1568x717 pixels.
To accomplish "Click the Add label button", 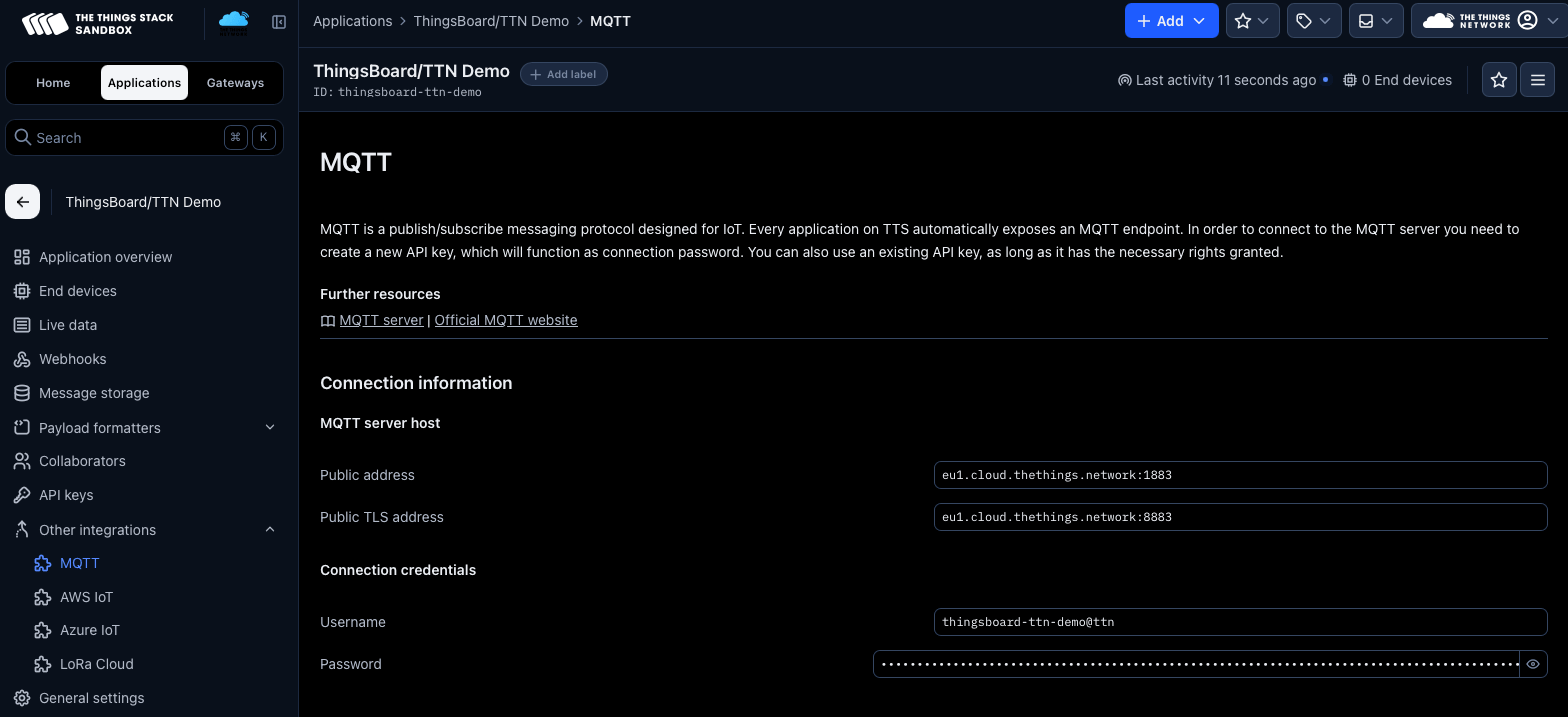I will pyautogui.click(x=564, y=74).
